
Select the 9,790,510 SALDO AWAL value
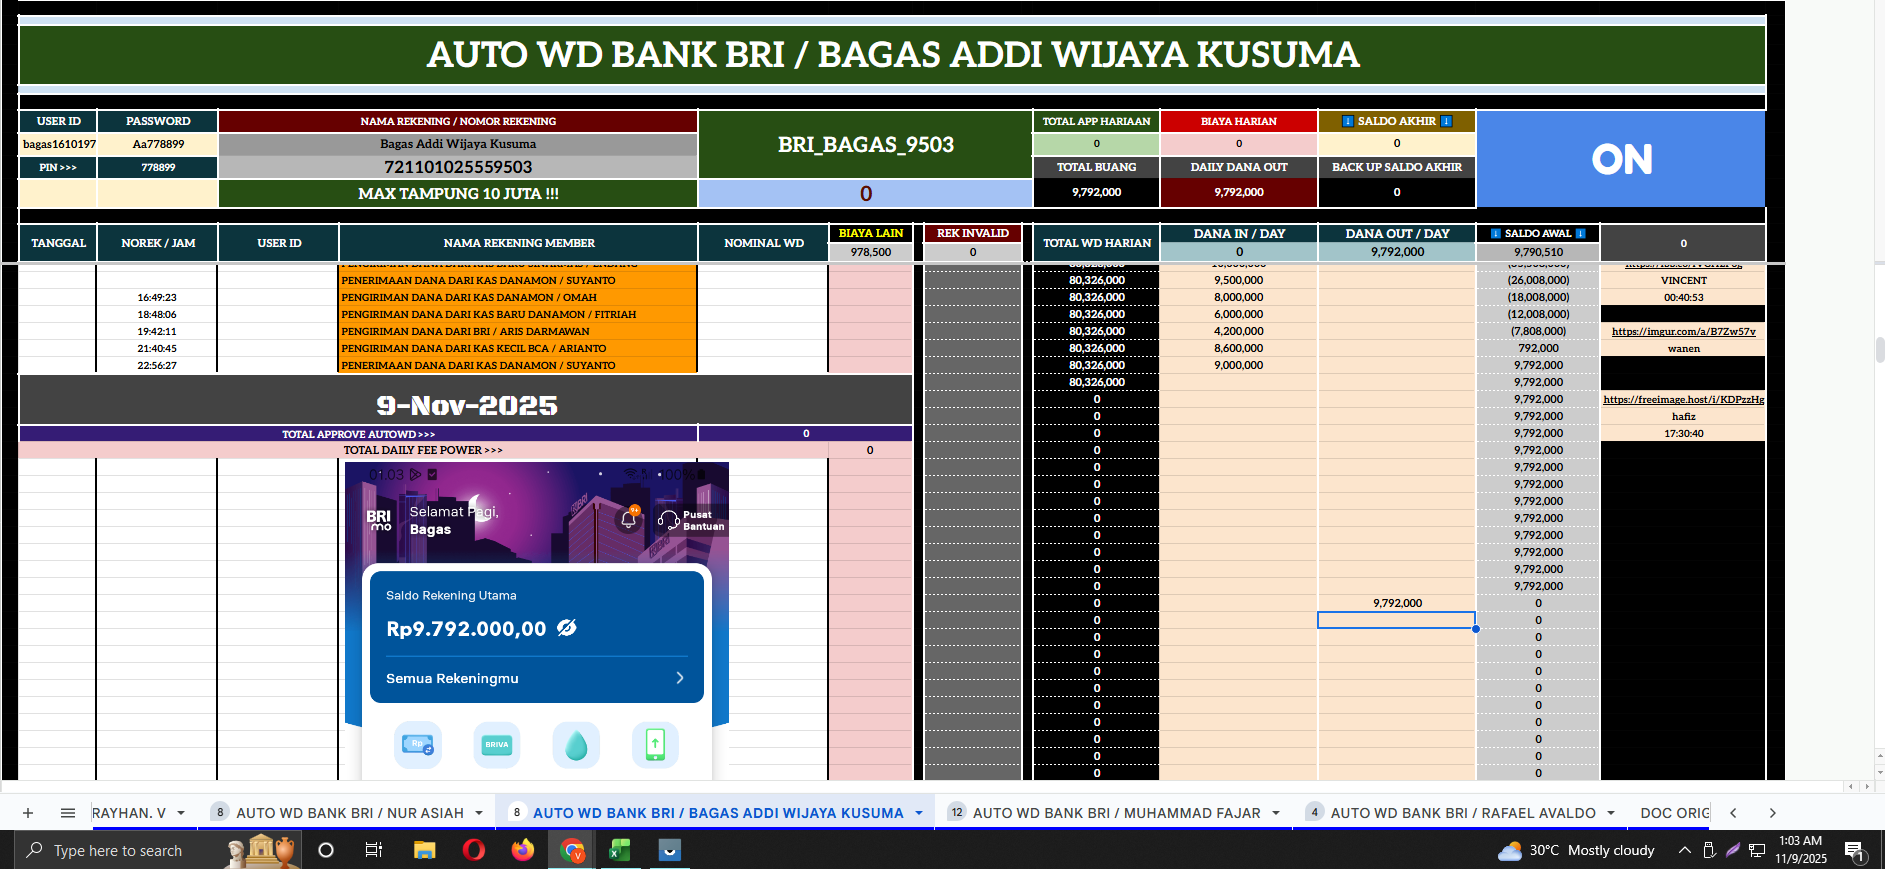[x=1538, y=252]
